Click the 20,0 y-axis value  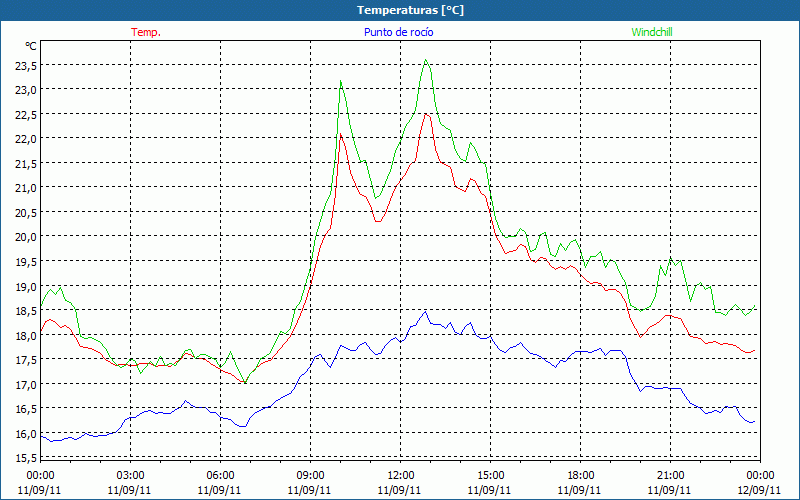(x=26, y=237)
